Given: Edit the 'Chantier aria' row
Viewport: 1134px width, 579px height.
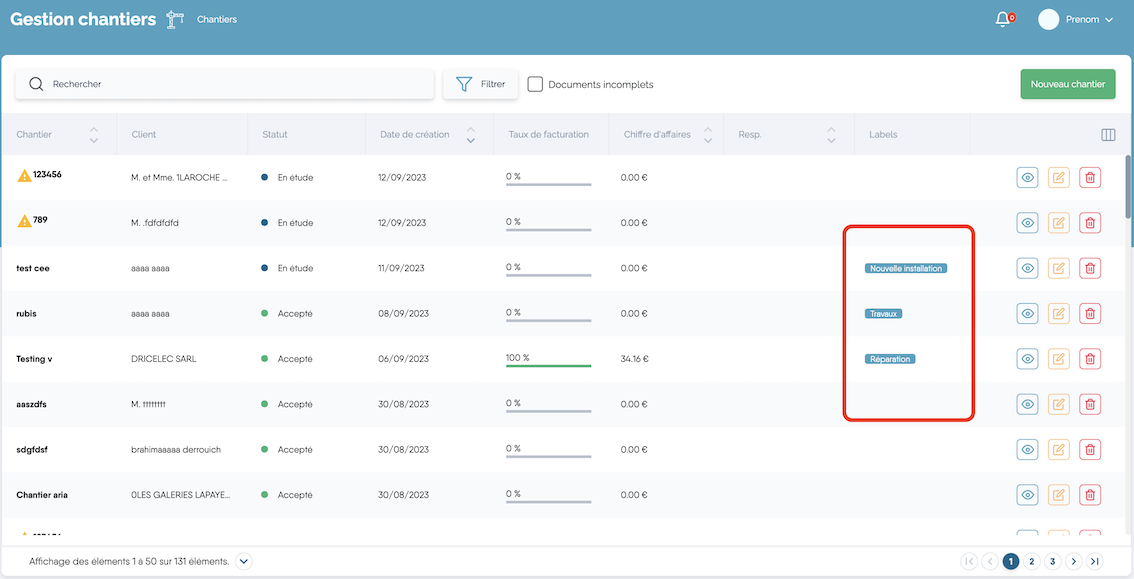Looking at the screenshot, I should (1059, 494).
